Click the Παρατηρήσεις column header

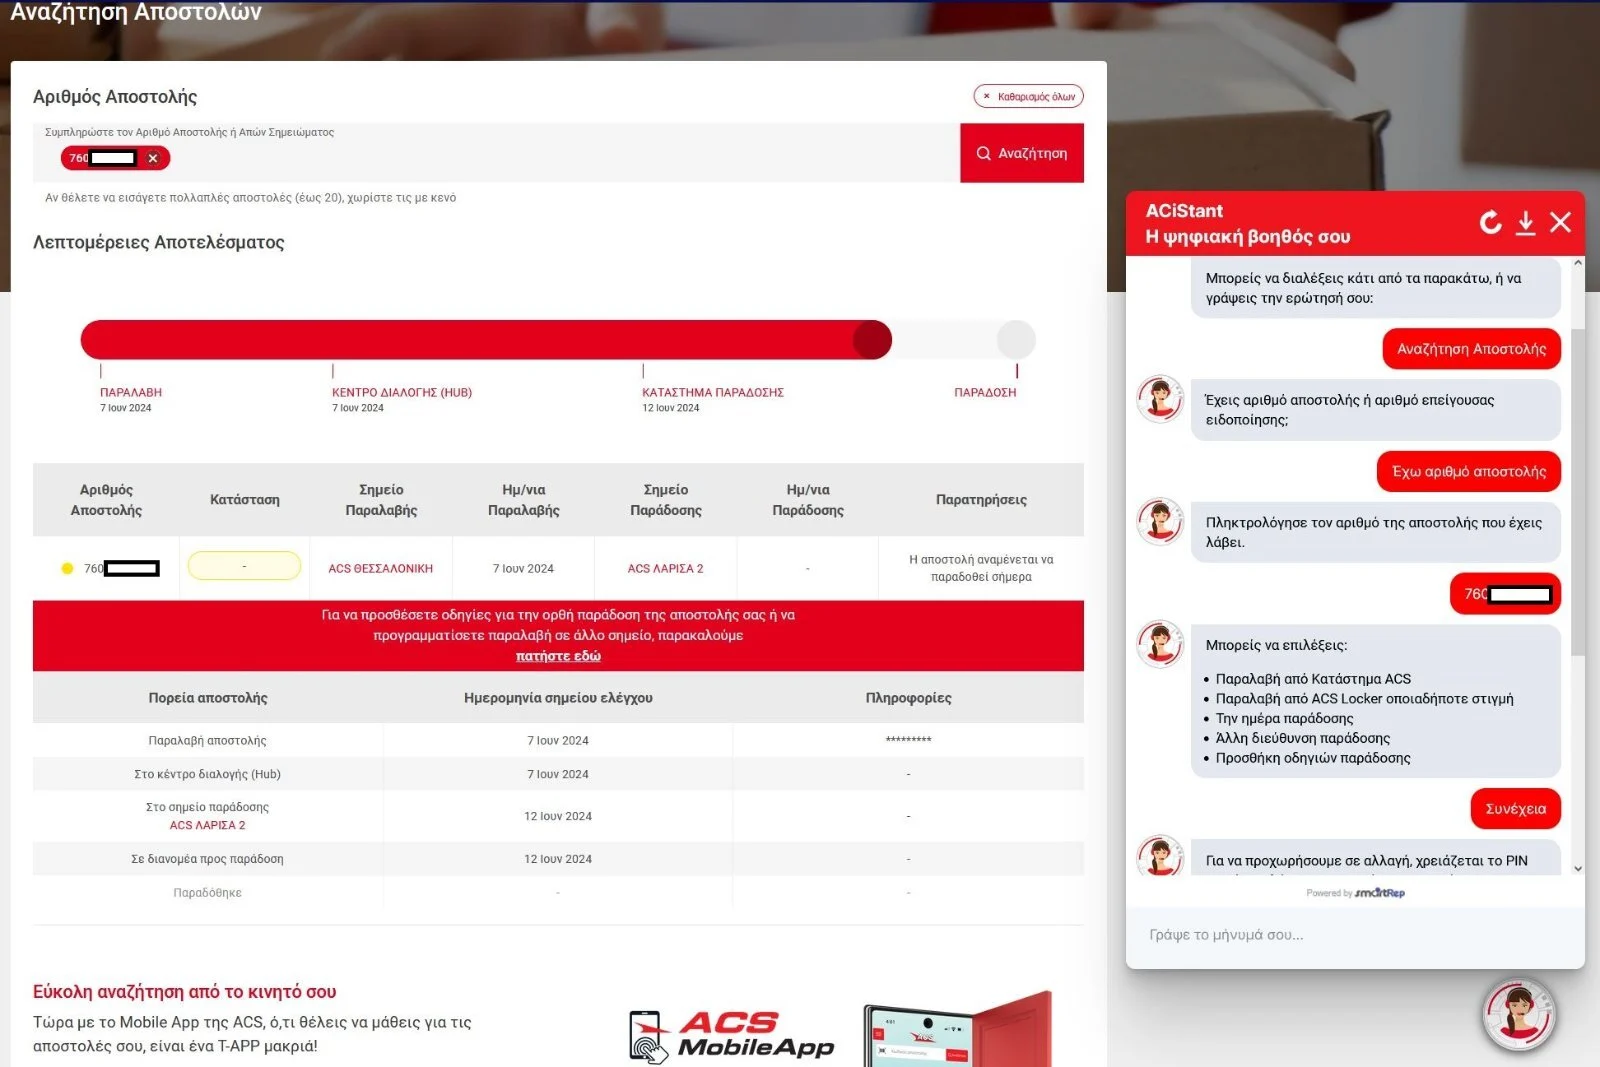tap(981, 500)
